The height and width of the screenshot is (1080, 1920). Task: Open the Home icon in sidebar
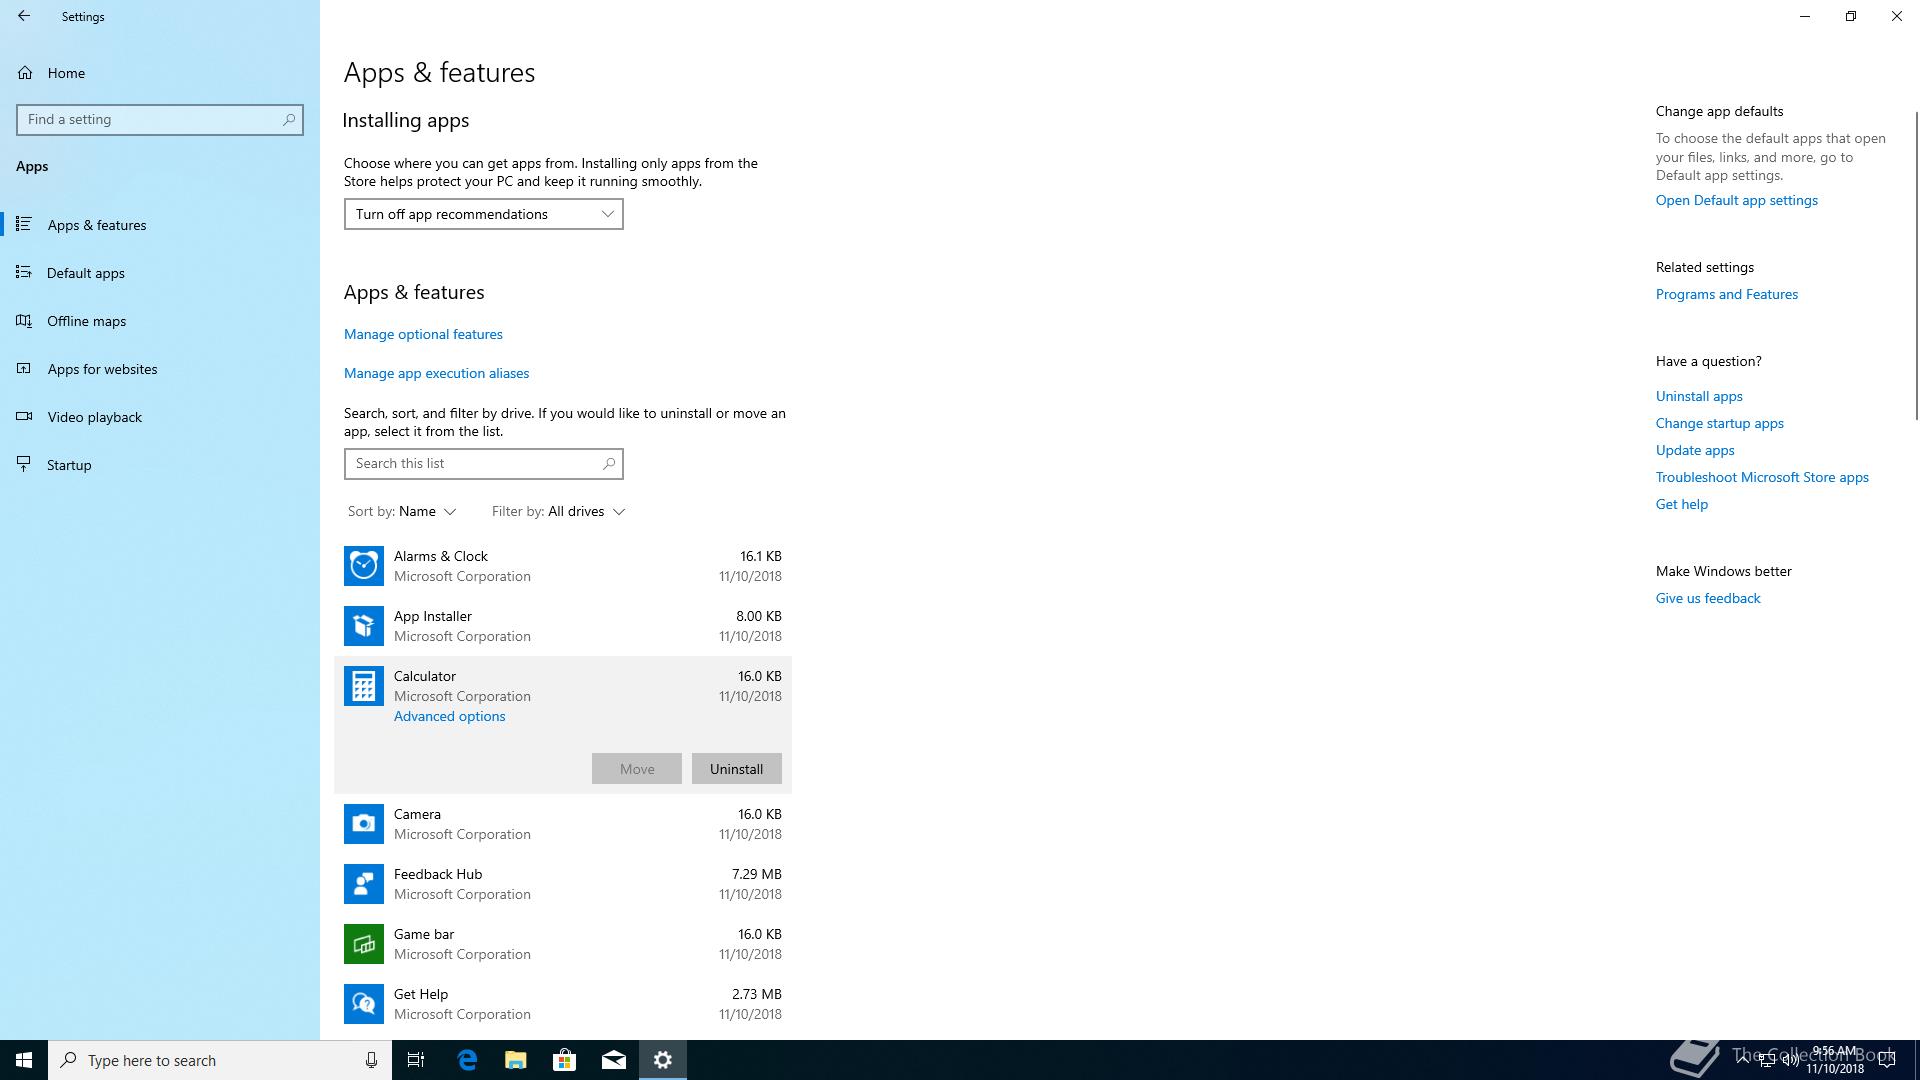(25, 73)
